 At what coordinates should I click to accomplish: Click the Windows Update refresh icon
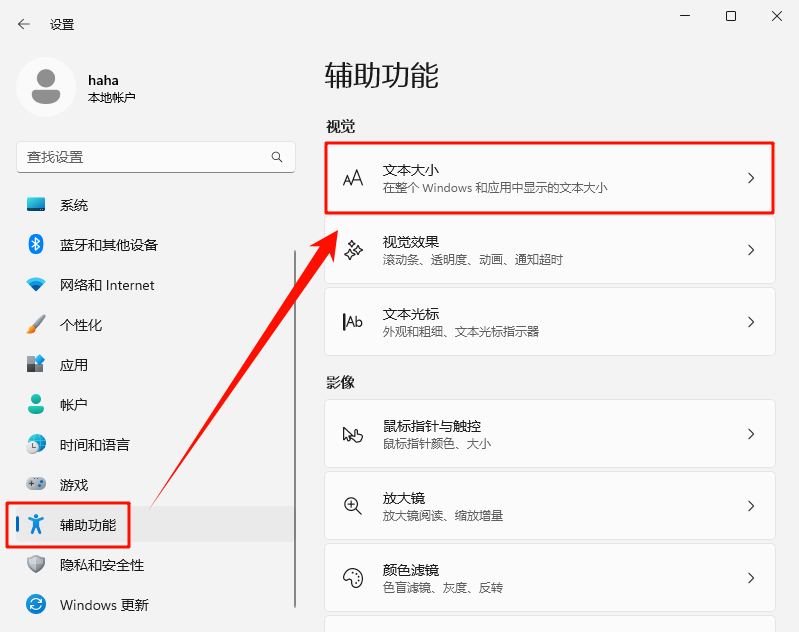[x=36, y=604]
